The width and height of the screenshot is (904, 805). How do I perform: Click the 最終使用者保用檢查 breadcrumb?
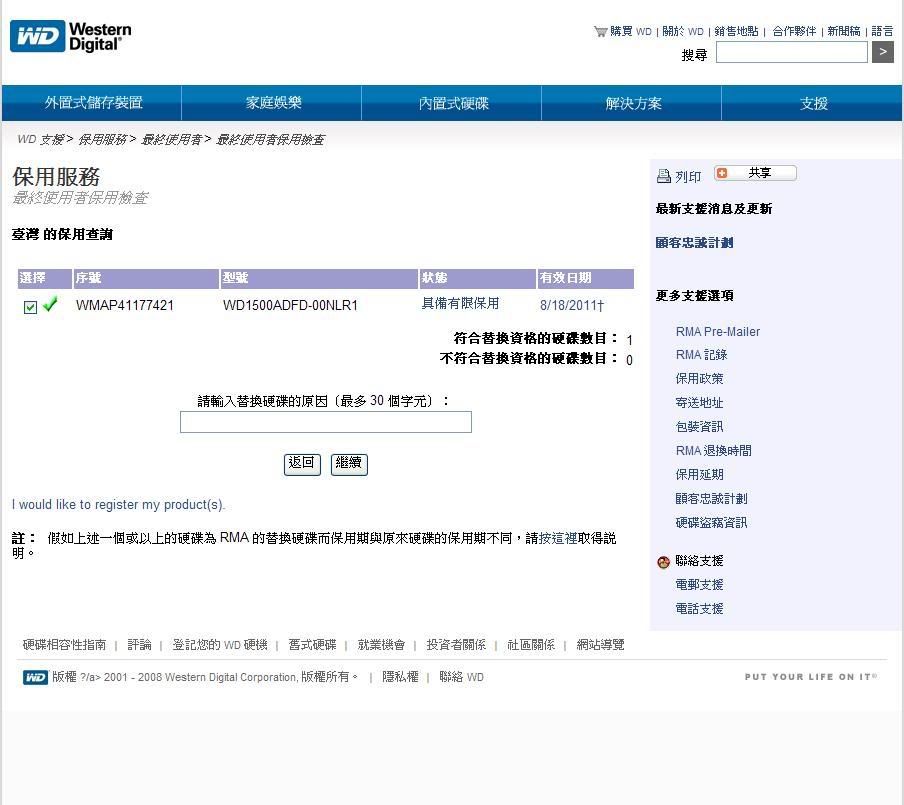pos(270,140)
